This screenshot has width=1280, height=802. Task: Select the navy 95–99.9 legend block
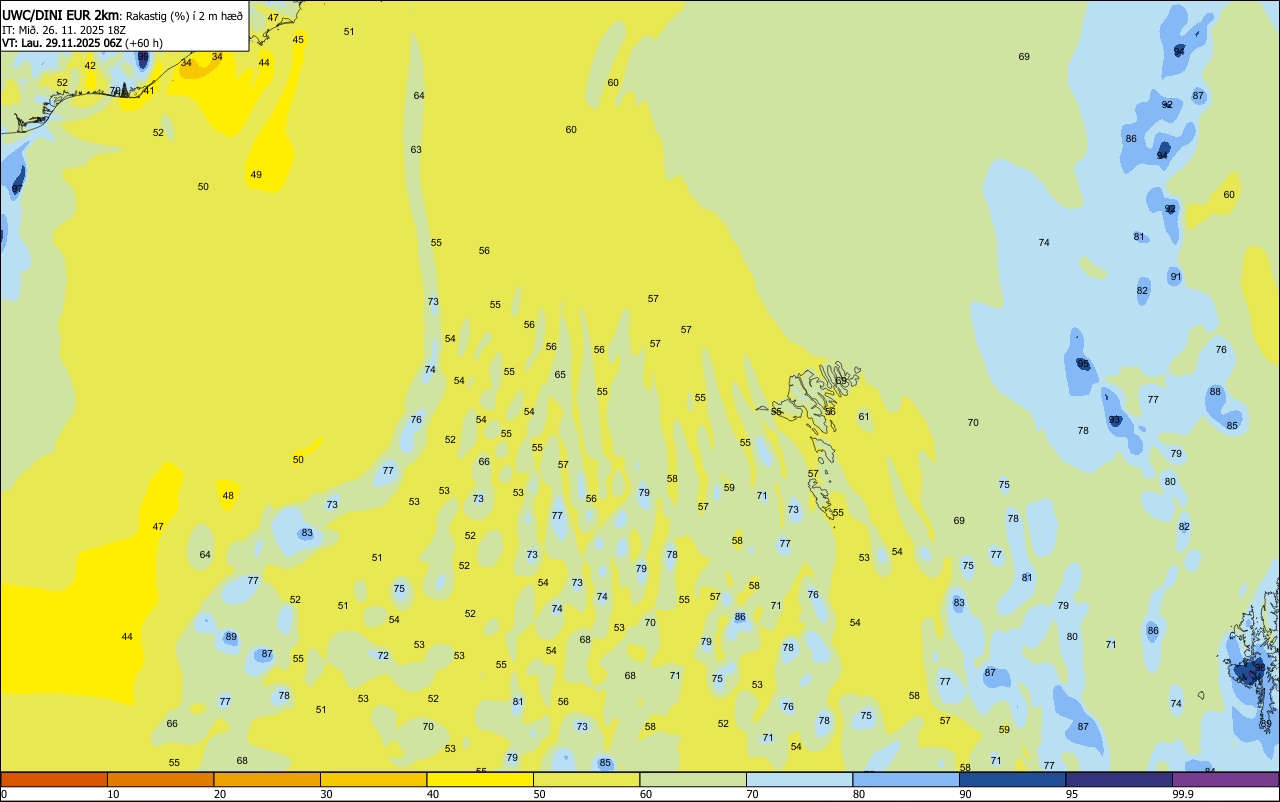[1119, 779]
